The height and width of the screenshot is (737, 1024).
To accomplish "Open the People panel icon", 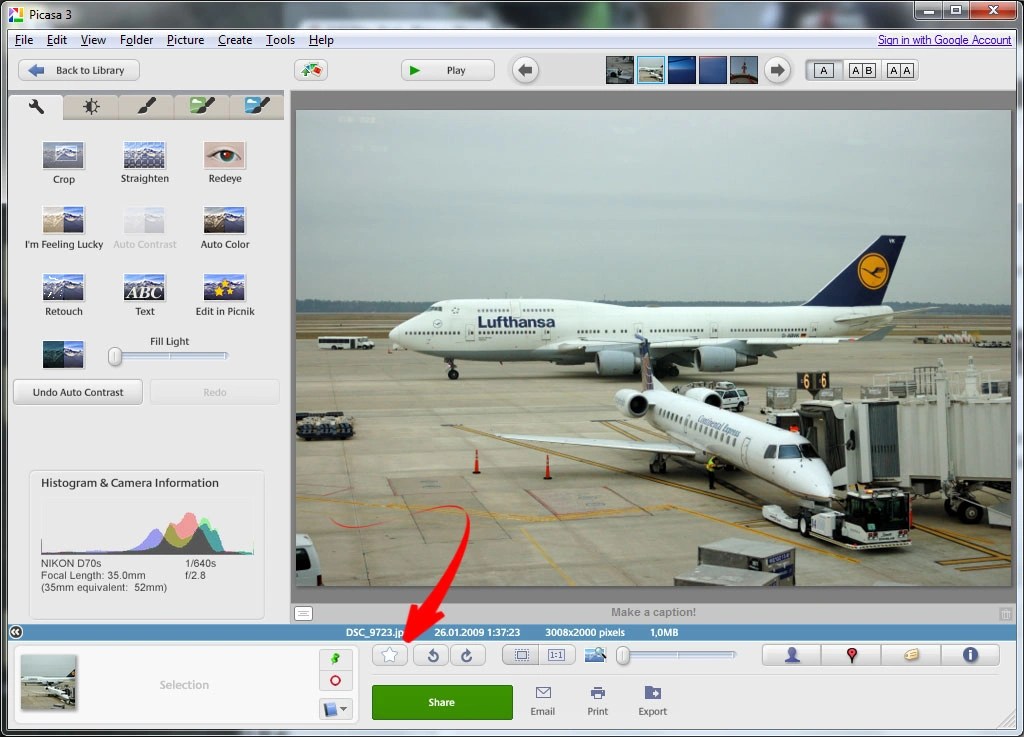I will (x=792, y=655).
